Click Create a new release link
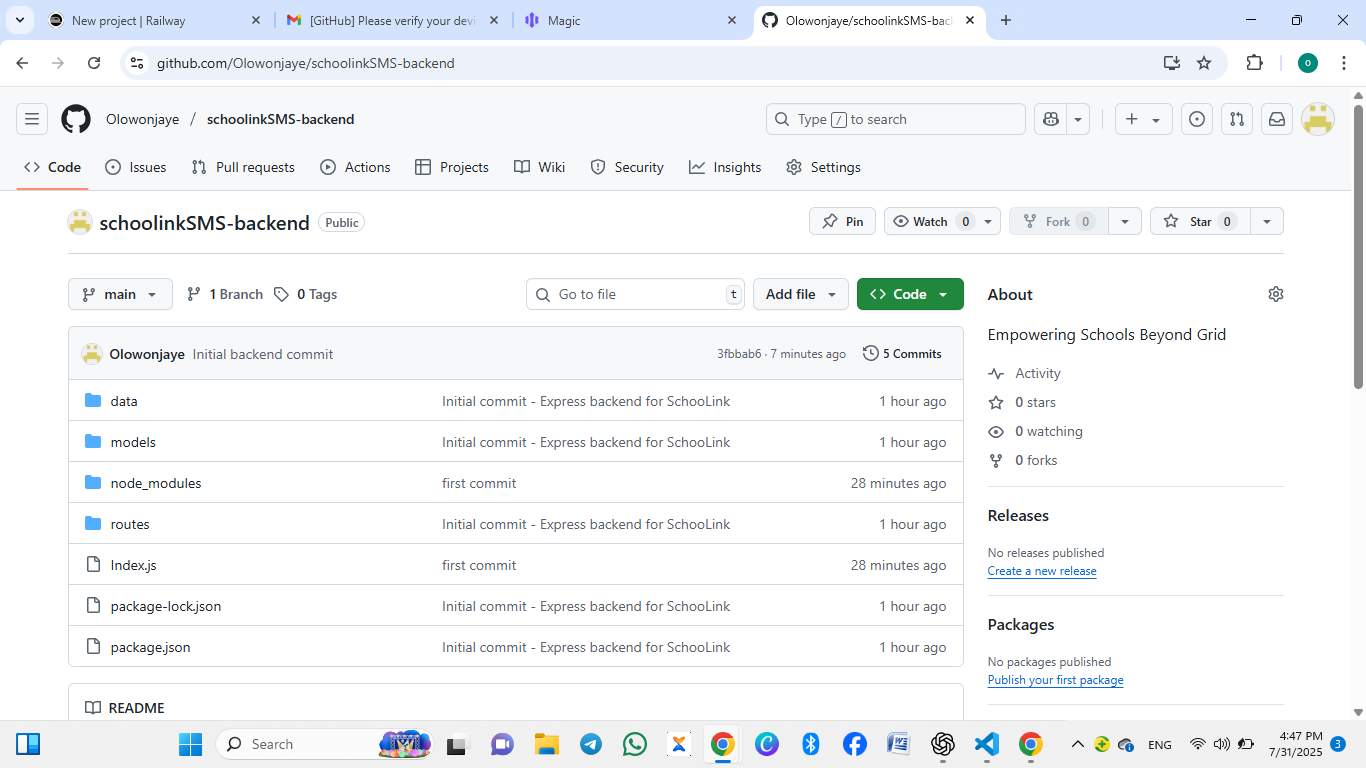The width and height of the screenshot is (1366, 768). pos(1042,571)
